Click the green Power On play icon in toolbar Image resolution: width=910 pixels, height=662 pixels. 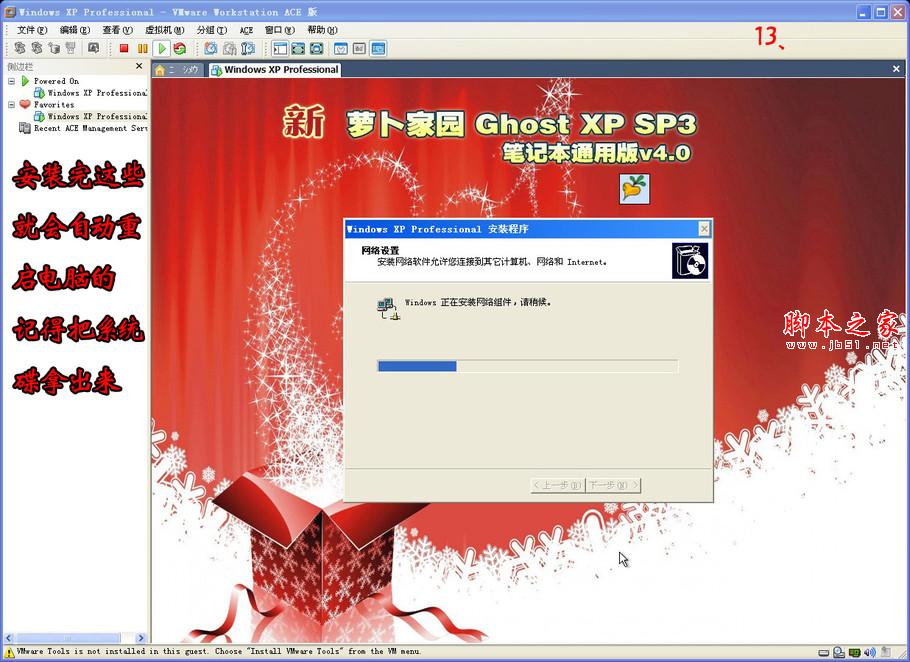[x=162, y=49]
